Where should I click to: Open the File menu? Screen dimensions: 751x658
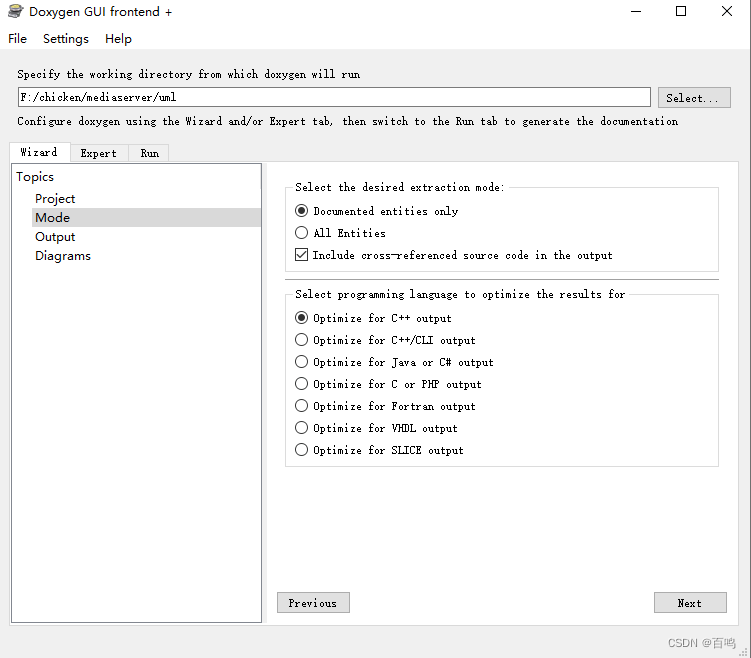coord(18,39)
